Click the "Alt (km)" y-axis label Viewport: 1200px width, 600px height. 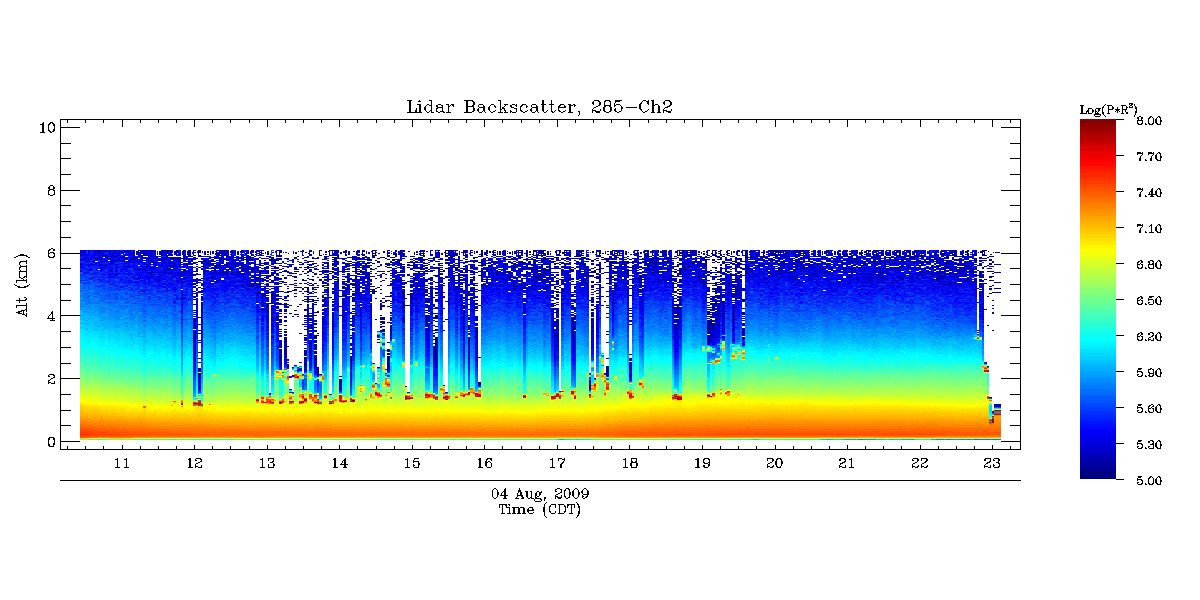click(22, 284)
